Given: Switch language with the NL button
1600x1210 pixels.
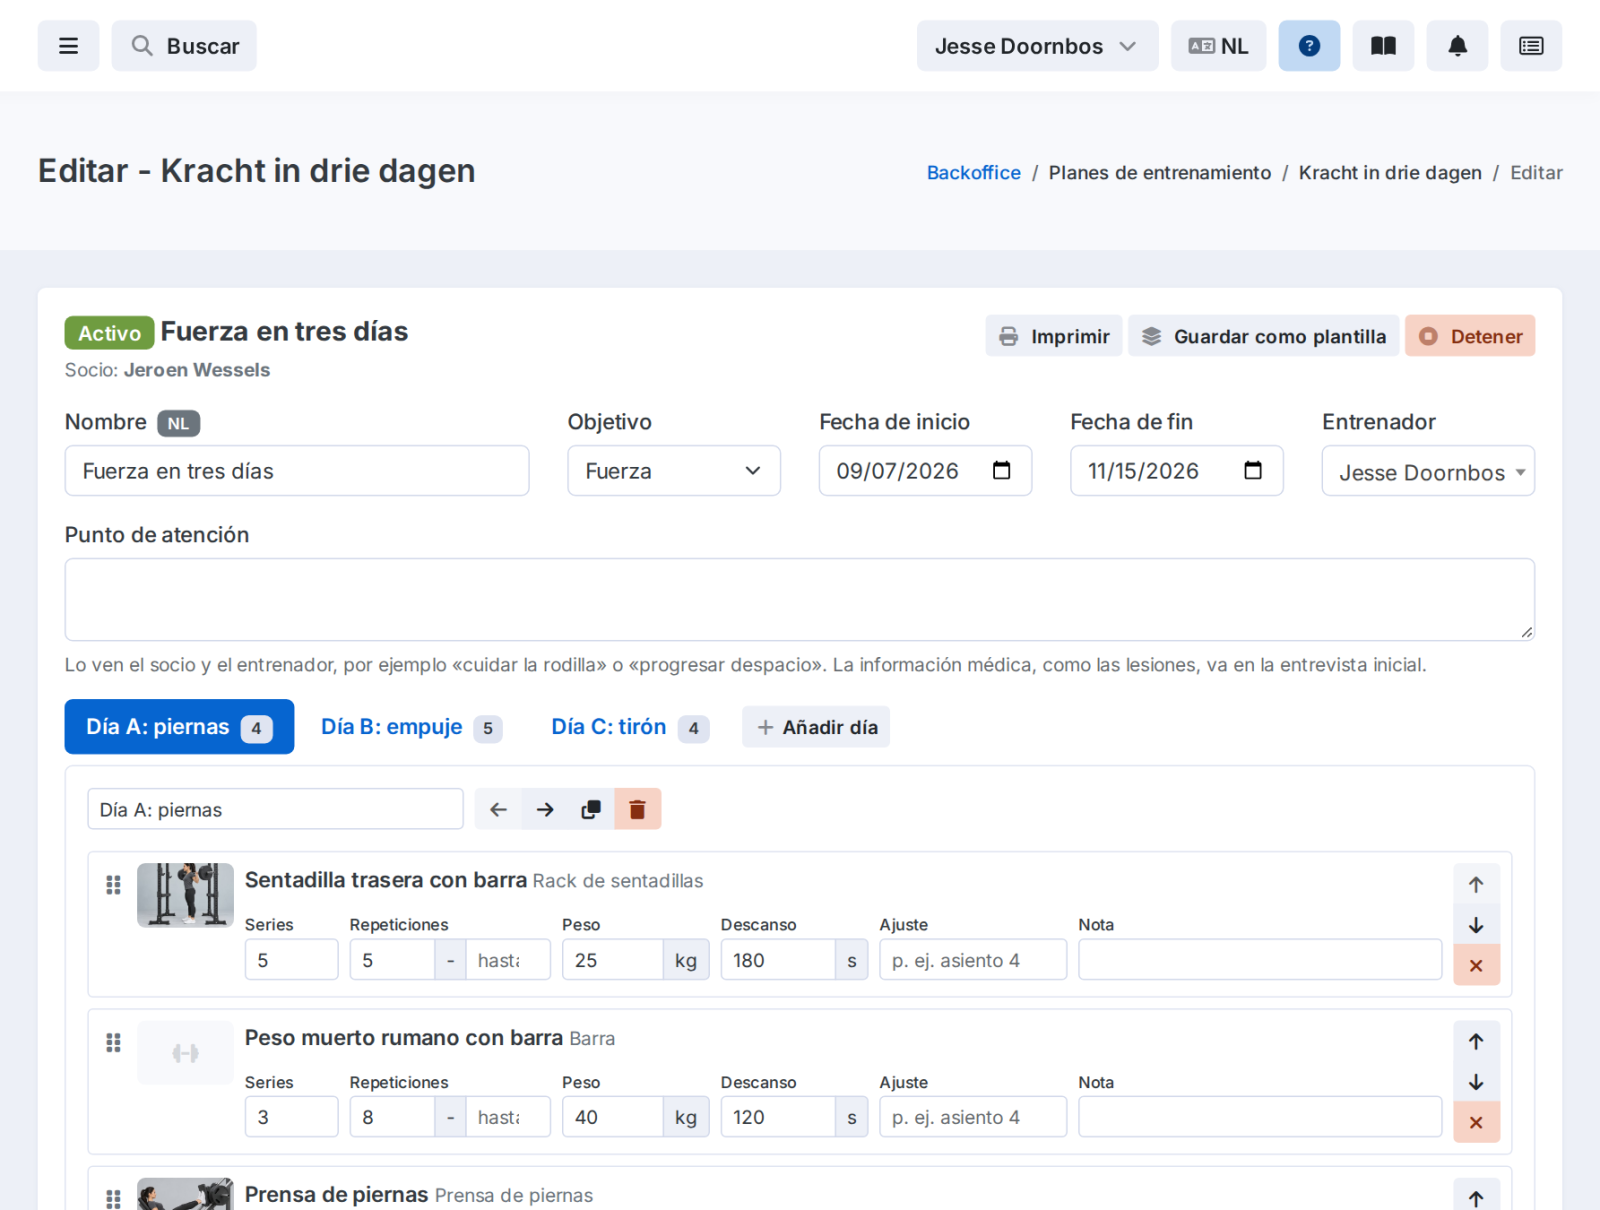Looking at the screenshot, I should (x=1218, y=46).
